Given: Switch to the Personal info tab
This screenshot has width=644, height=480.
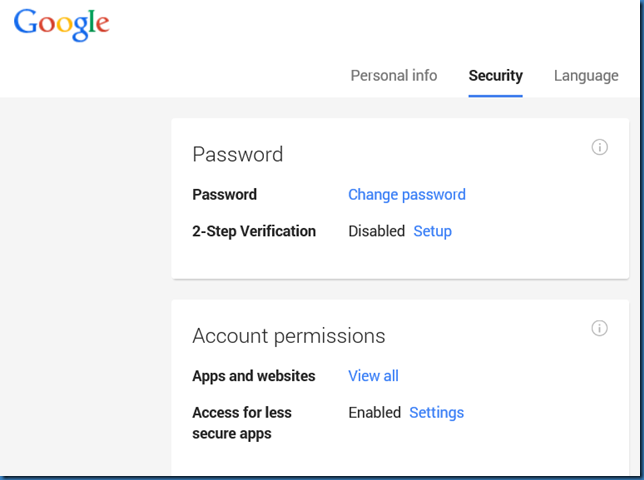Looking at the screenshot, I should coord(393,76).
